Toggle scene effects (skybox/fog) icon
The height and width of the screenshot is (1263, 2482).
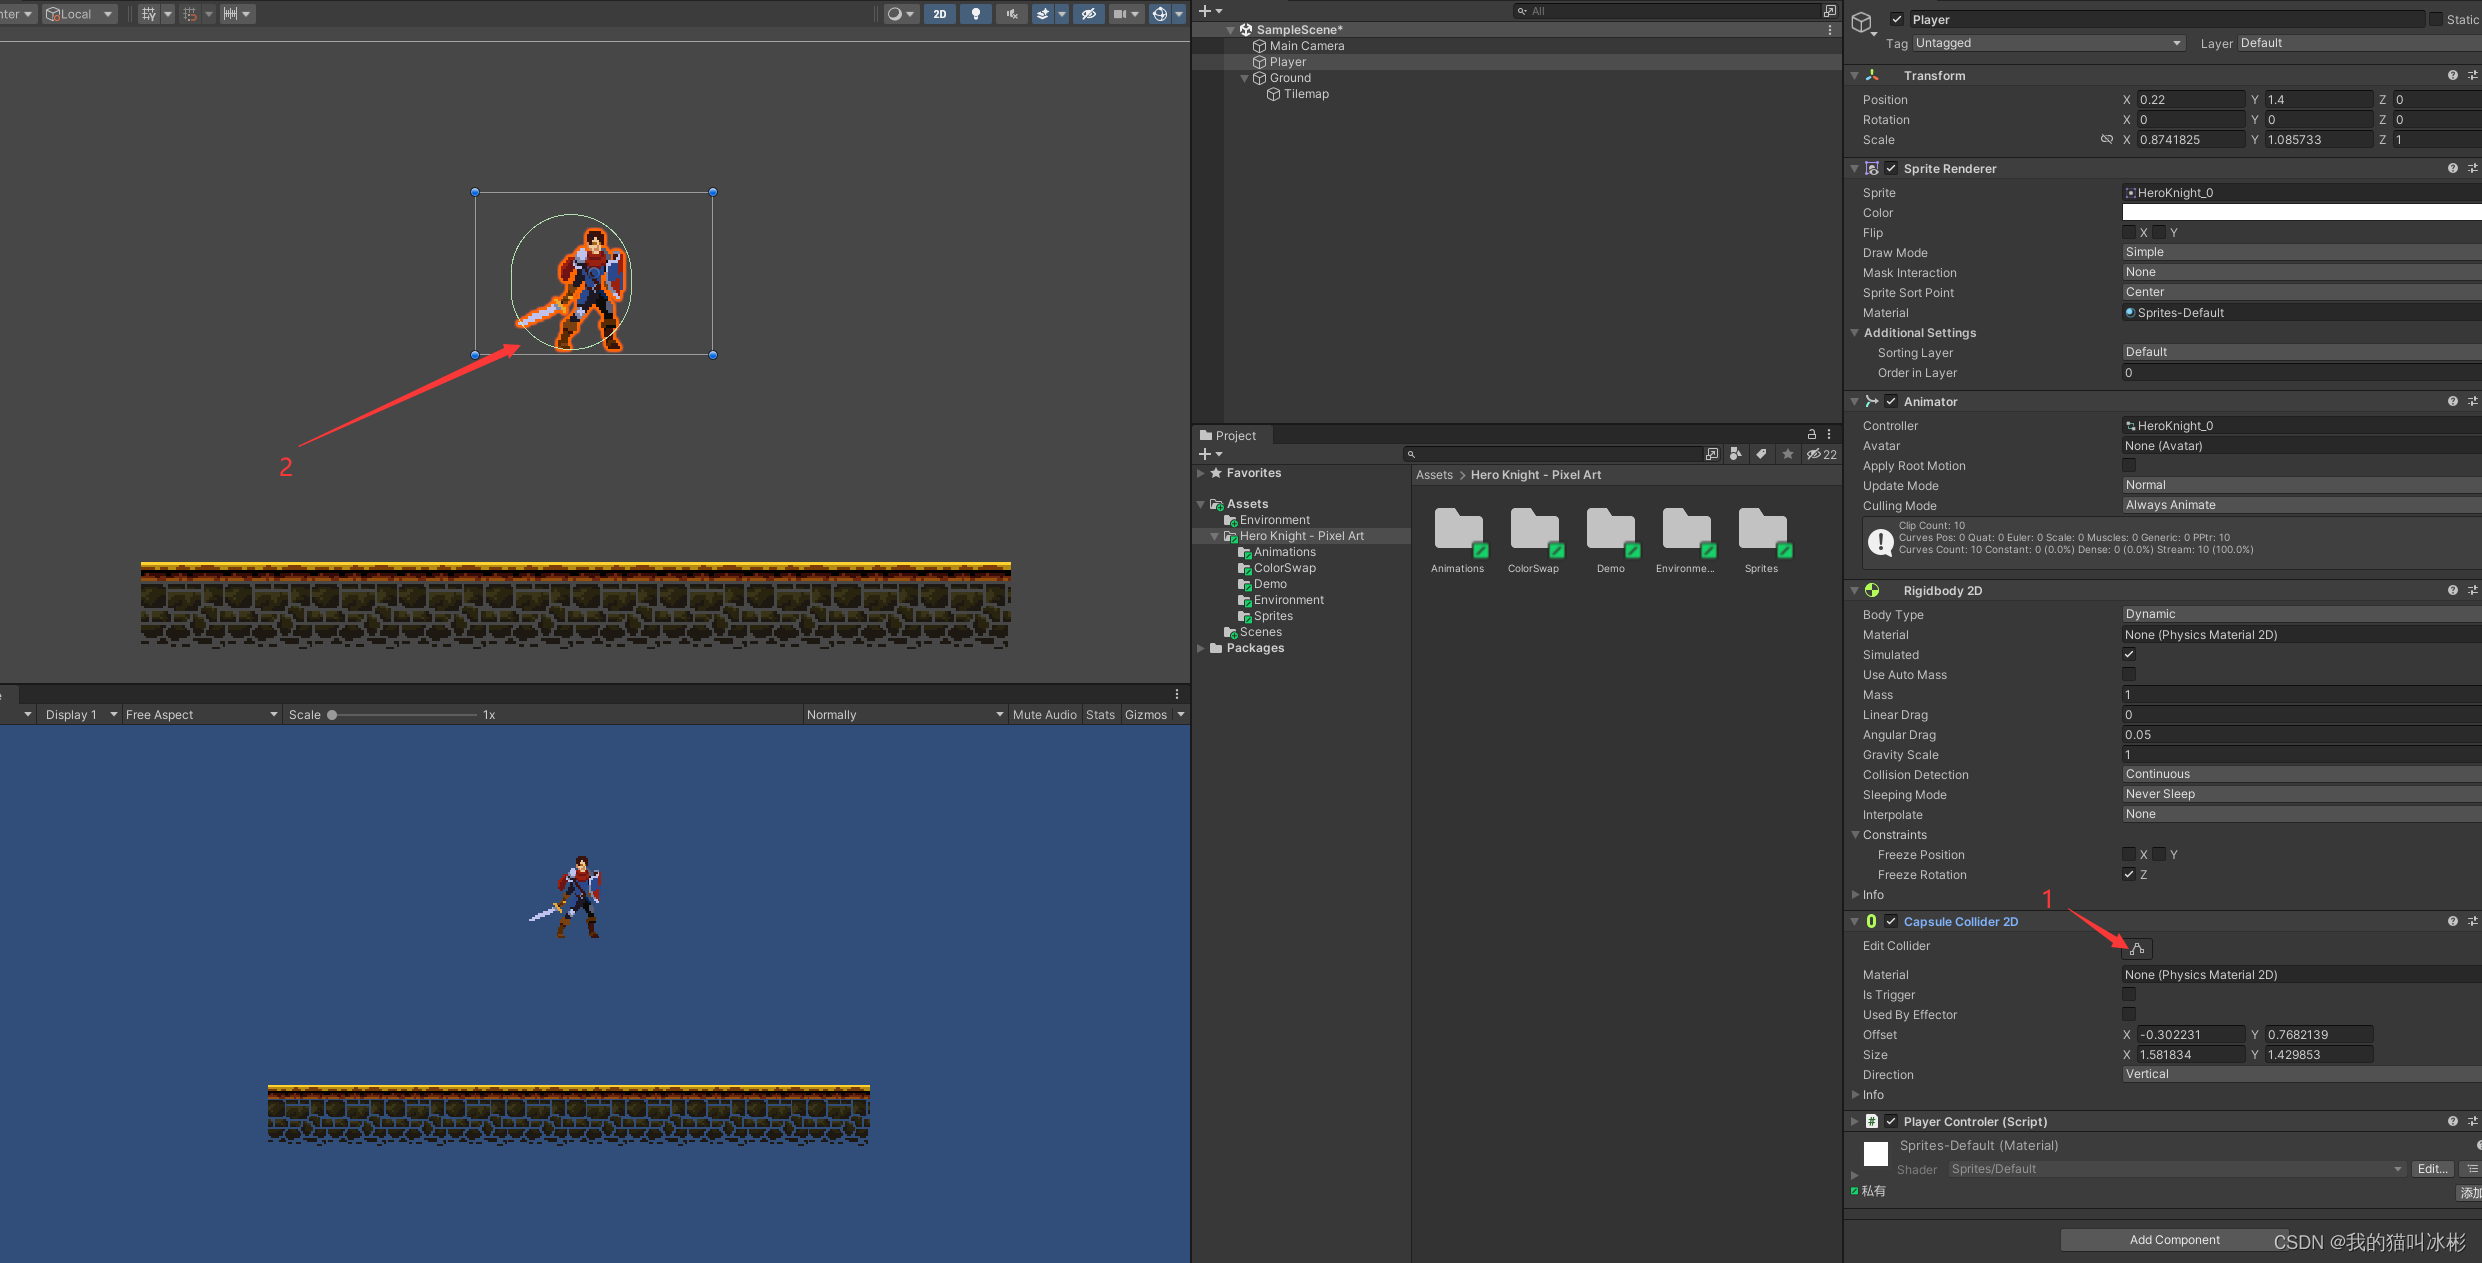1043,14
